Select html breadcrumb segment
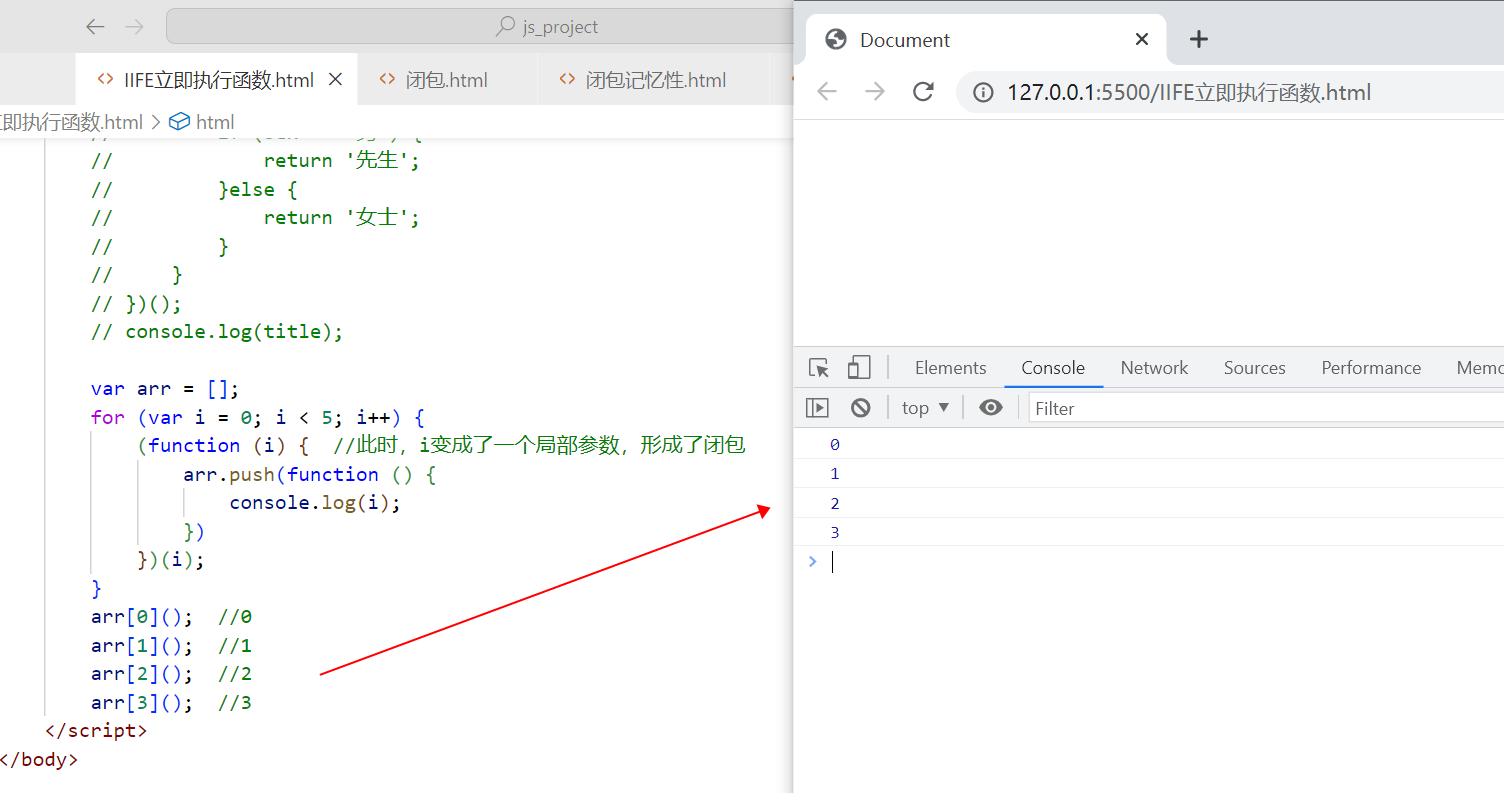 [x=215, y=122]
